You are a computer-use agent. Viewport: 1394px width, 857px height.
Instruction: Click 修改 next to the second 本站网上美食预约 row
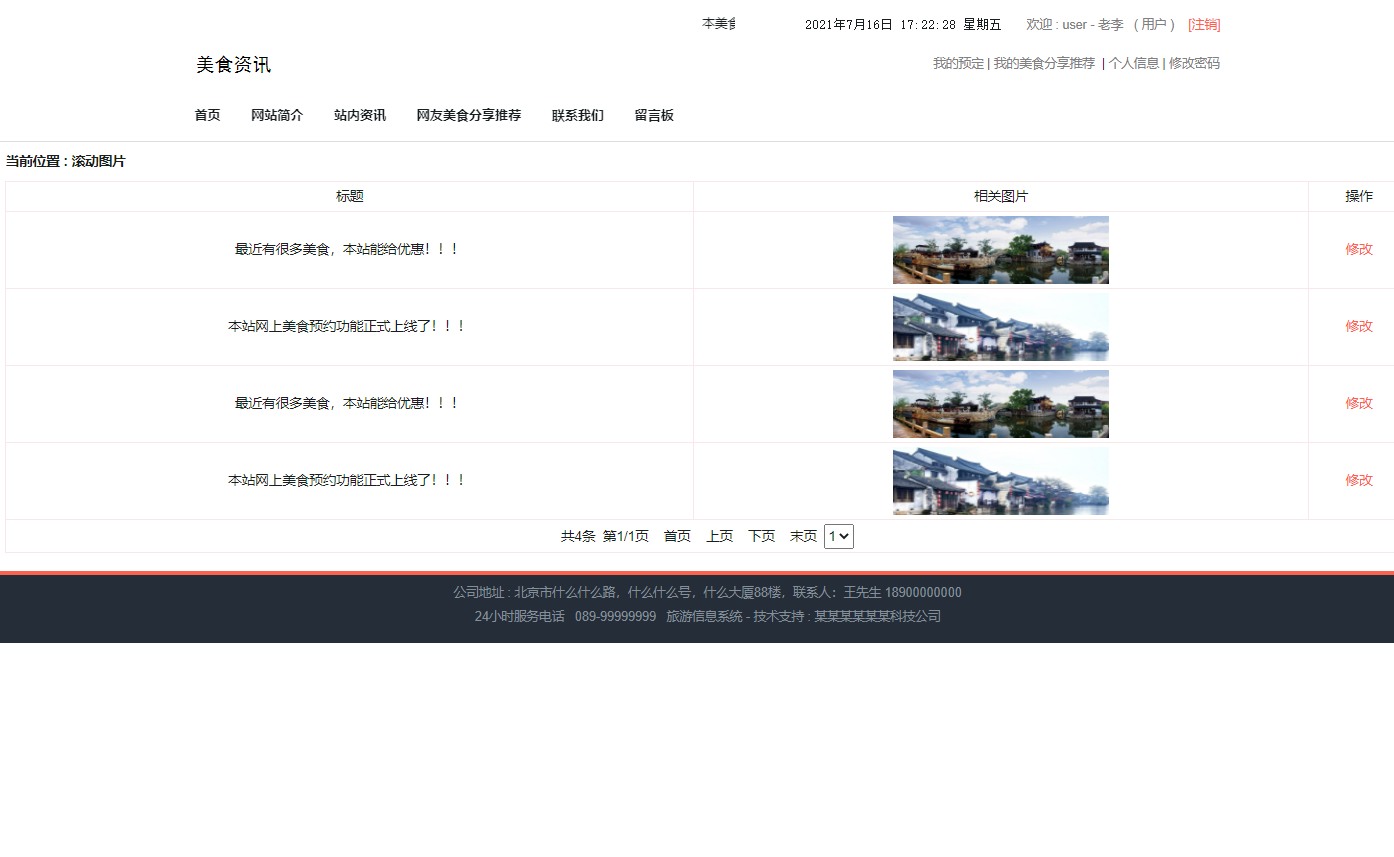pos(1360,480)
